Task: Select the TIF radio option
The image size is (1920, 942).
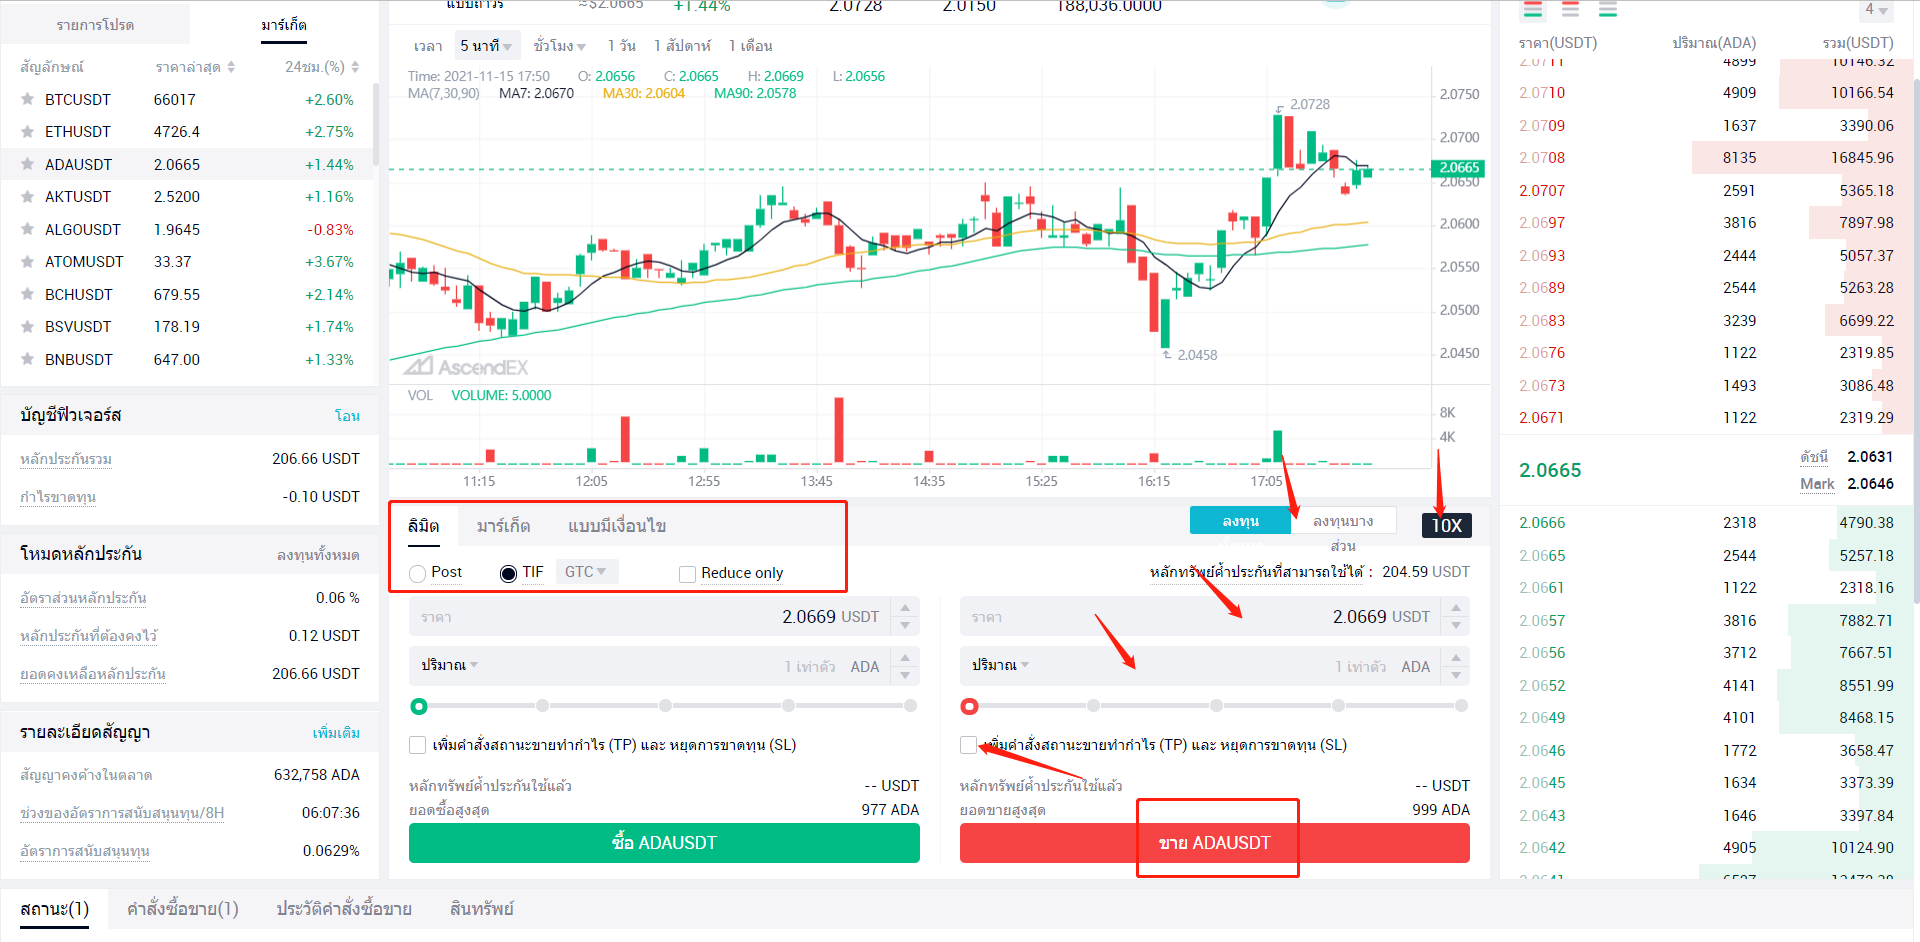Action: [508, 573]
